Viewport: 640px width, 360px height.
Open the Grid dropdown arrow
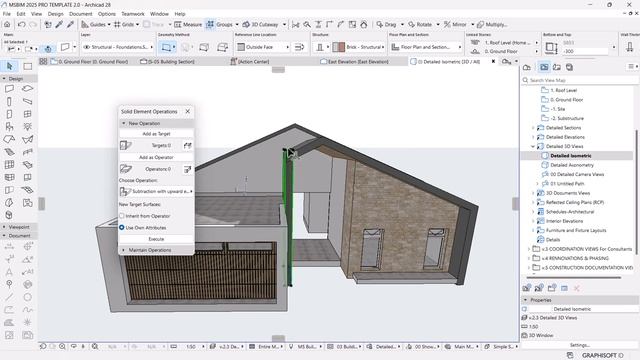coord(137,24)
